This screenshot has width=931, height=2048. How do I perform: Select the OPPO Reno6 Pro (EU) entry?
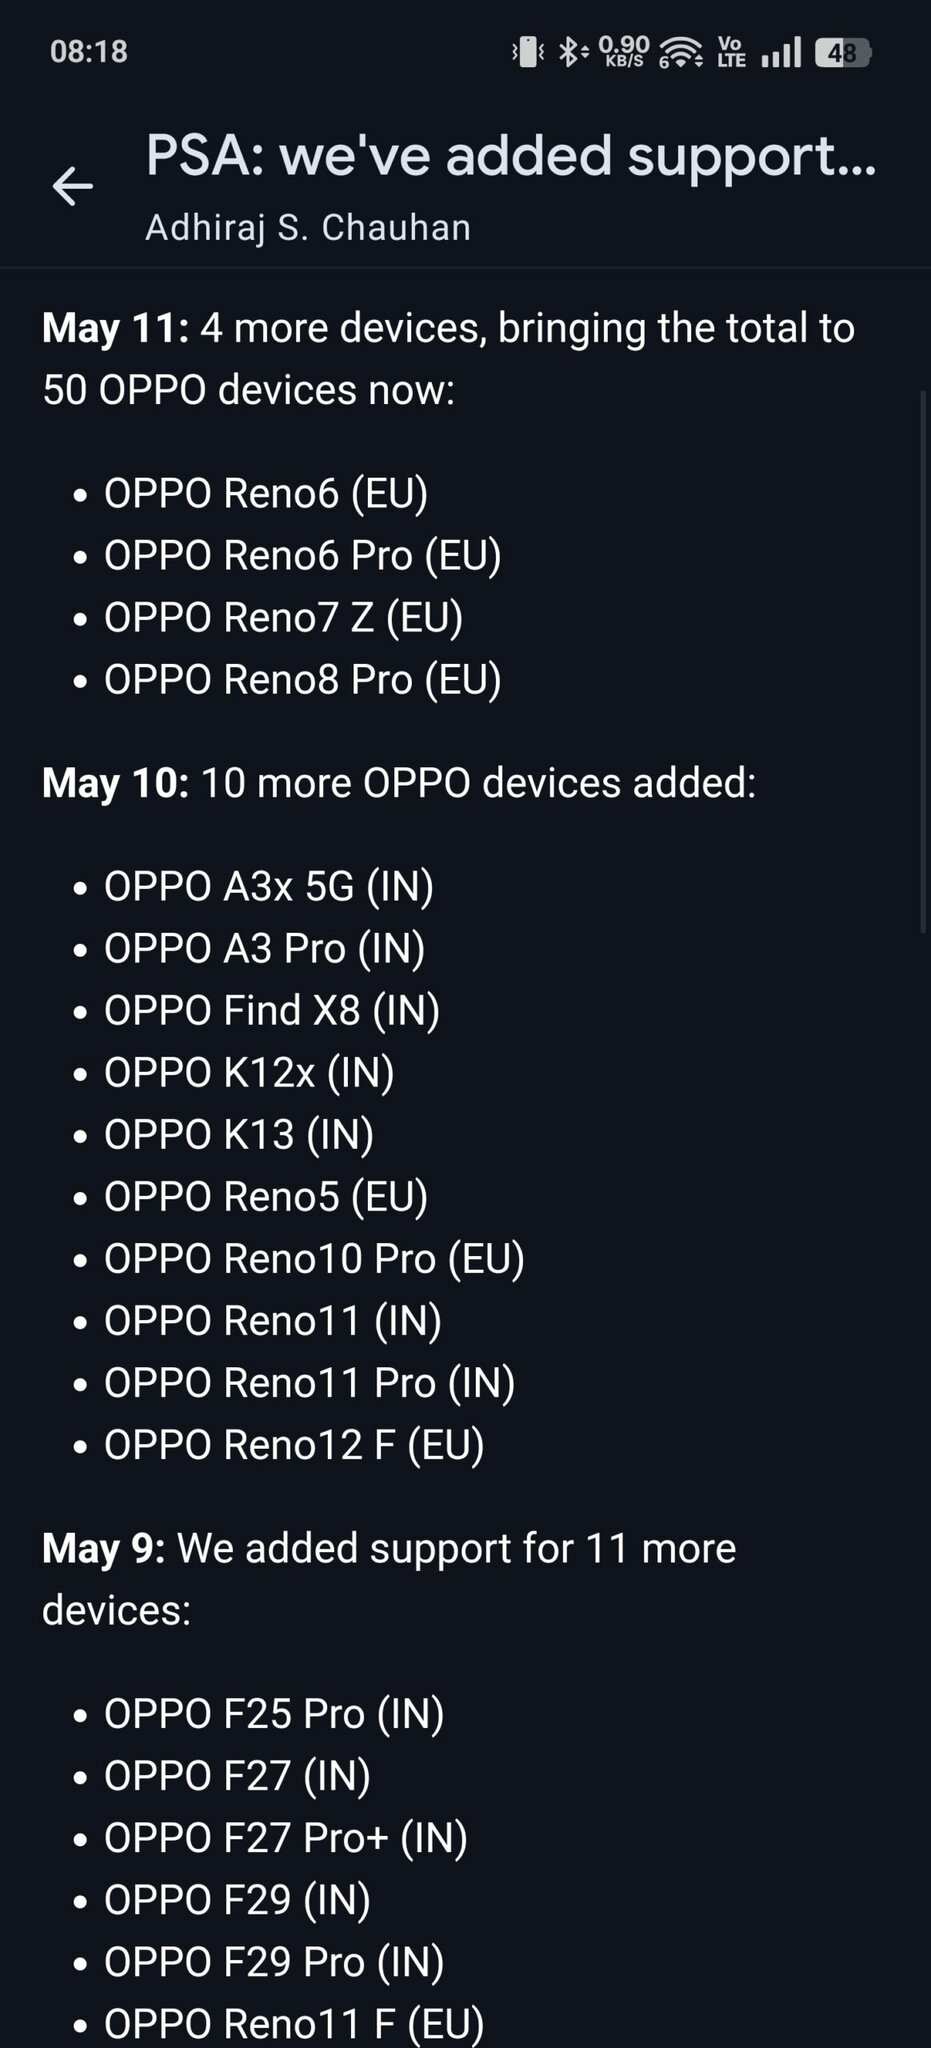303,556
